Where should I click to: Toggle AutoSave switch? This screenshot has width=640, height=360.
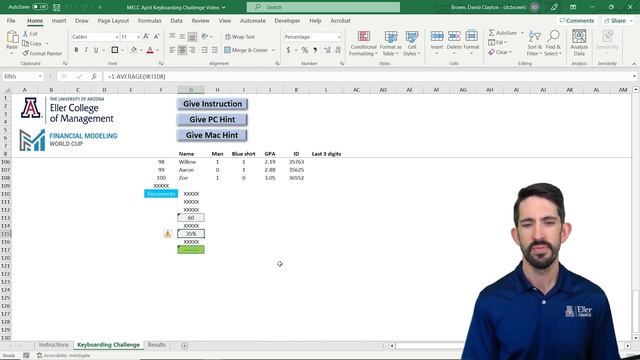[40, 7]
